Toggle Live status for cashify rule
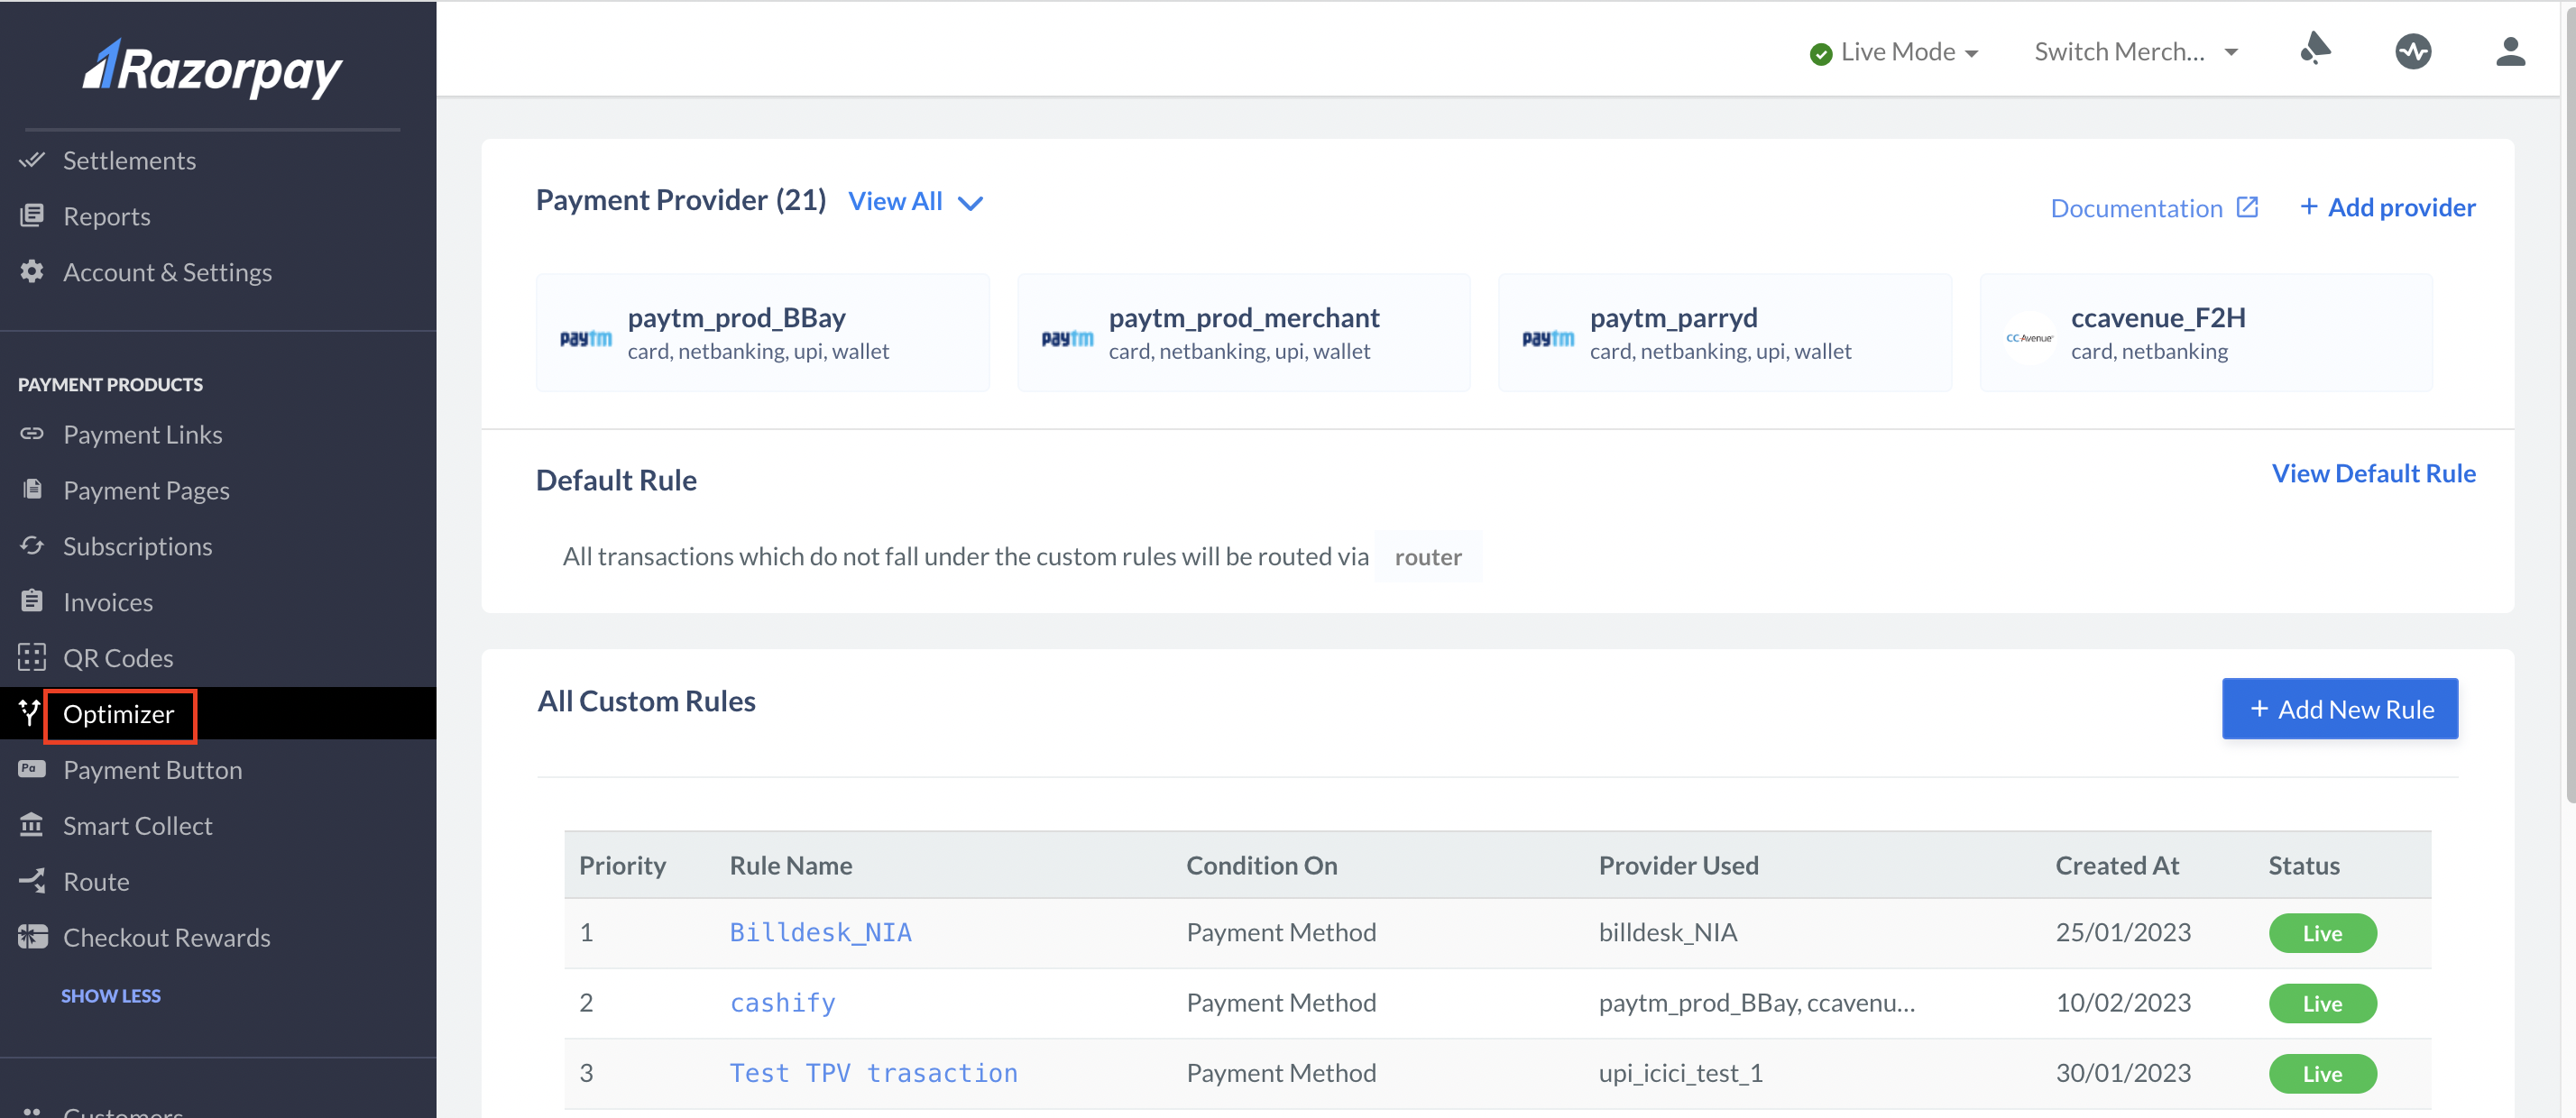 click(x=2322, y=1002)
